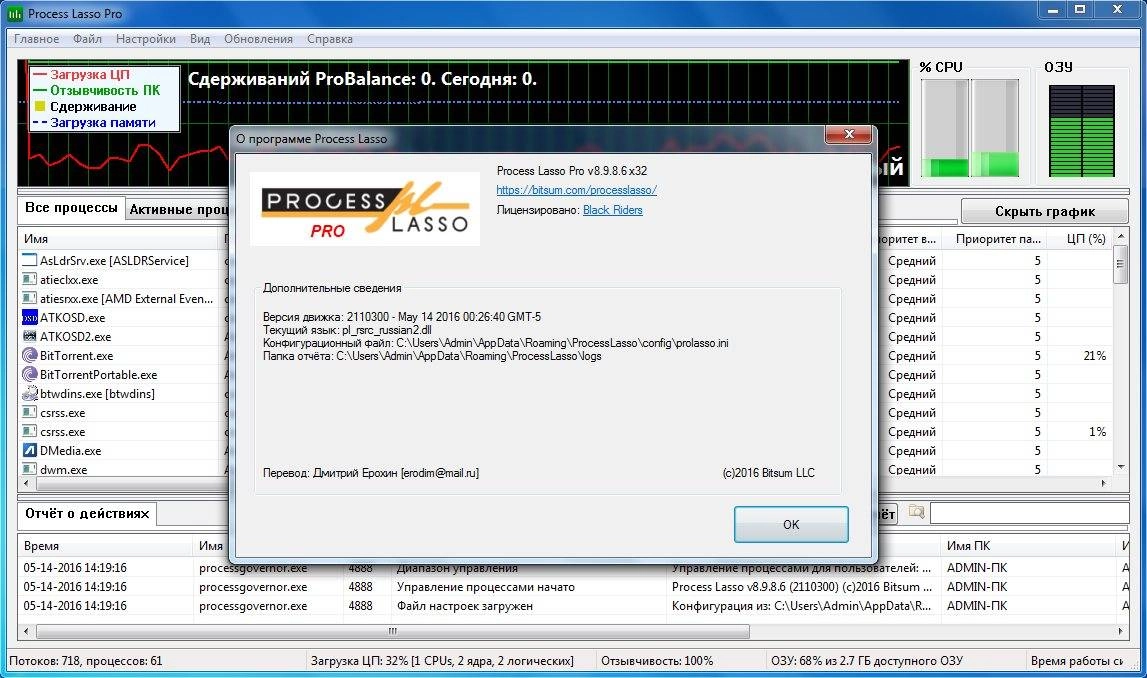Click the Process Lasso Pro logo
The width and height of the screenshot is (1147, 678).
(365, 208)
